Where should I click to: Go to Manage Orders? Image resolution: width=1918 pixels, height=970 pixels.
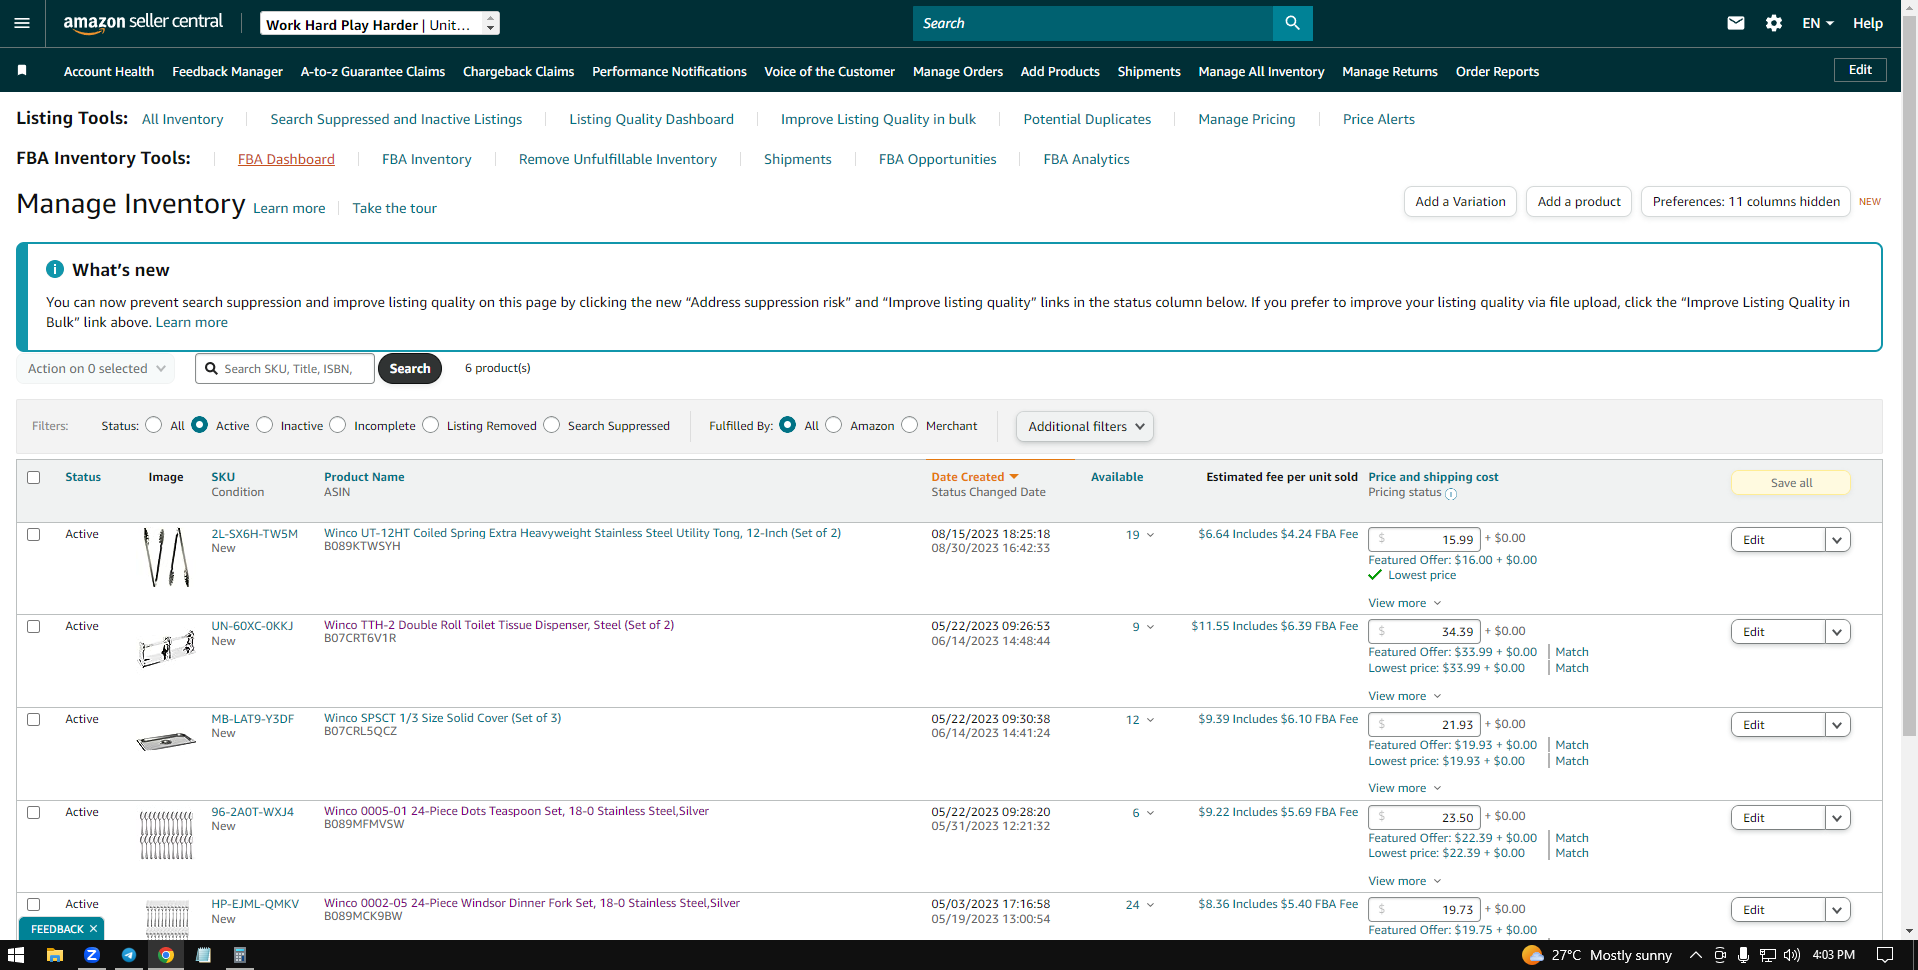[x=958, y=71]
